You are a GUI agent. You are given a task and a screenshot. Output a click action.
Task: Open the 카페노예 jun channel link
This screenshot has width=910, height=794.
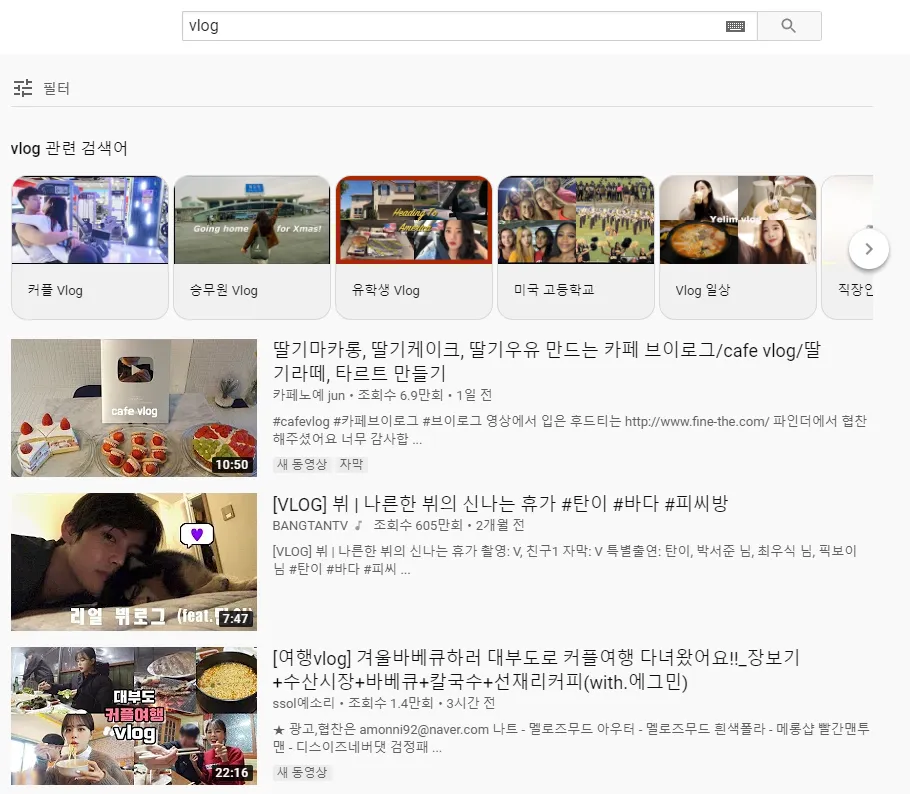tap(309, 395)
